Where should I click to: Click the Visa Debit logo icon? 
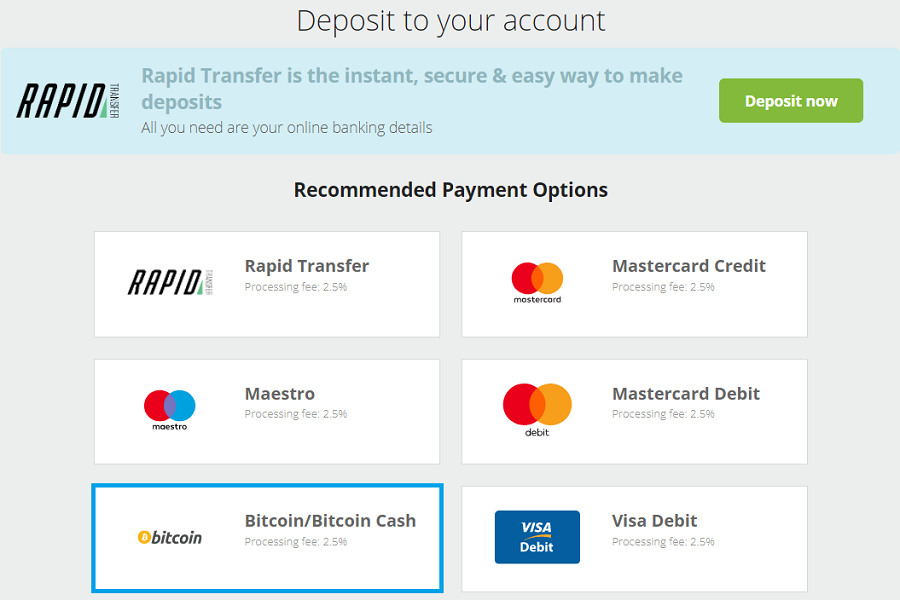537,537
